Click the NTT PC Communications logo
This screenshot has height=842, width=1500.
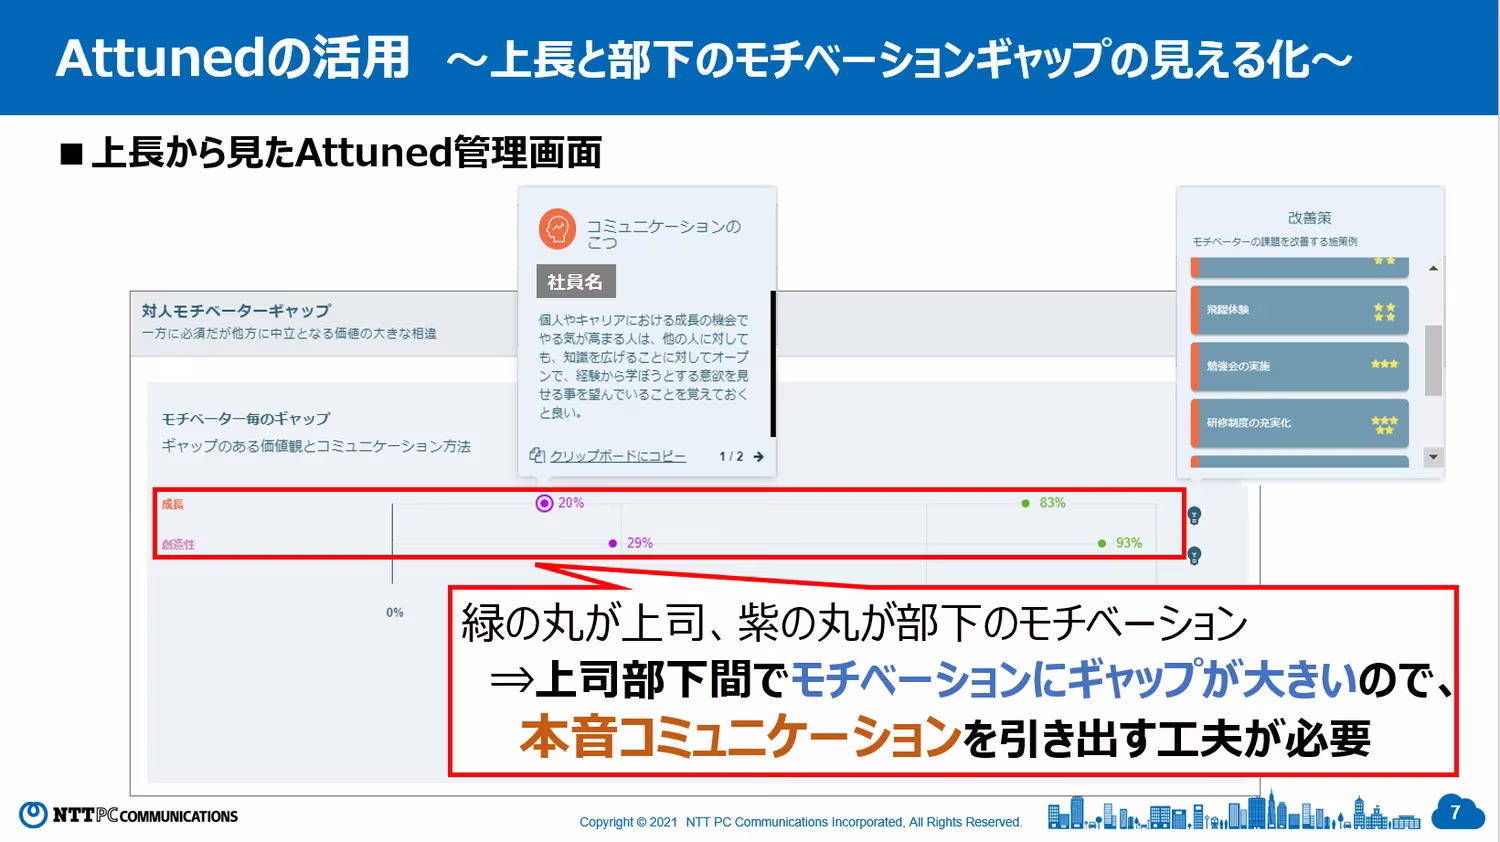point(130,815)
